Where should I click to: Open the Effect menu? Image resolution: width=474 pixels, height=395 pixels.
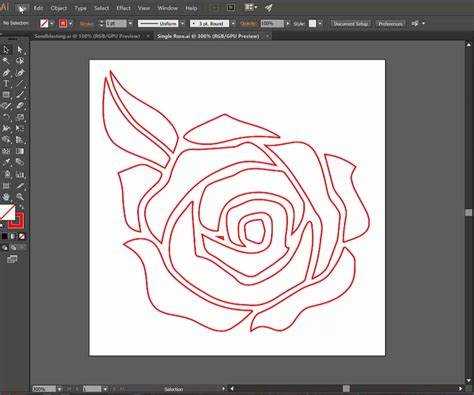click(123, 8)
